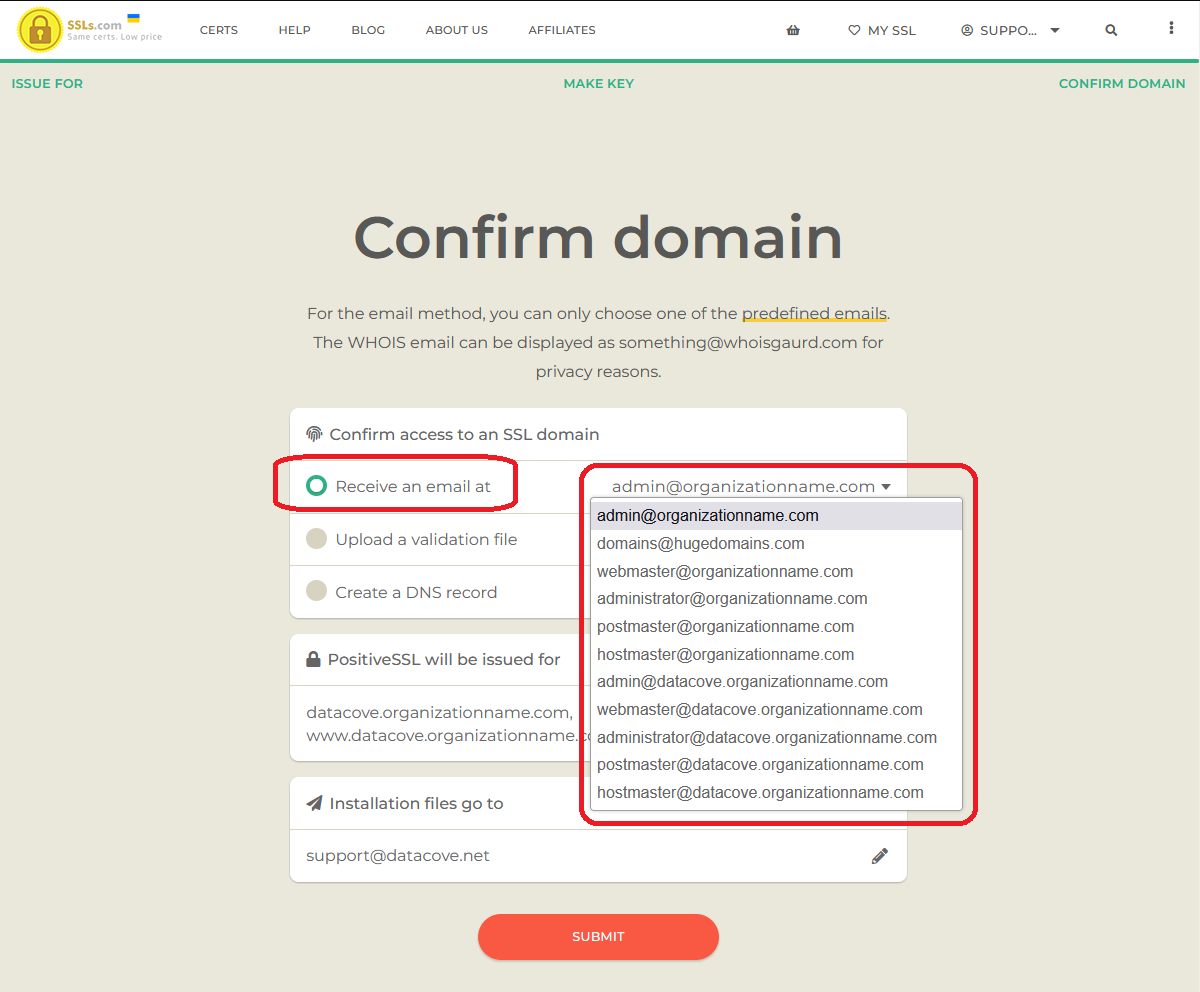Pick domains@hugedomains.com from the list
Screen dimensions: 1200x992
pyautogui.click(x=700, y=544)
